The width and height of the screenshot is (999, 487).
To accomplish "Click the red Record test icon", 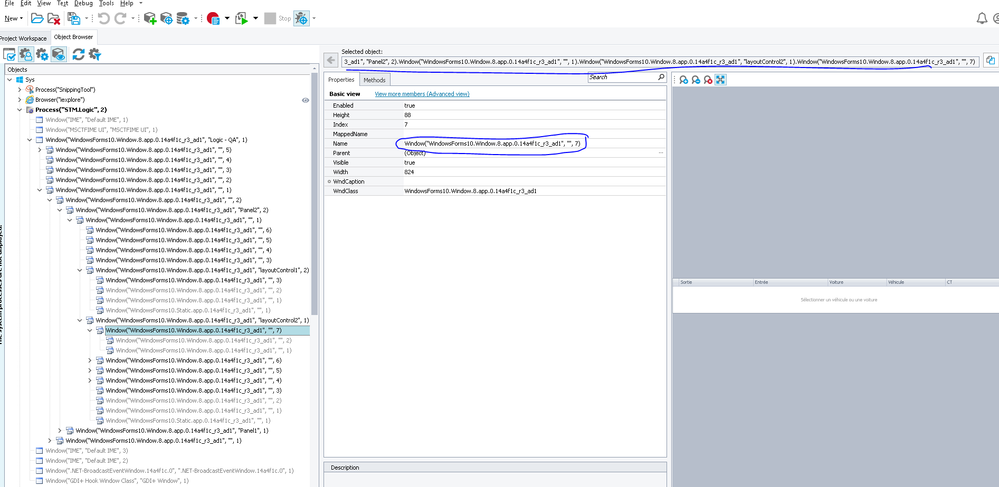I will 213,18.
